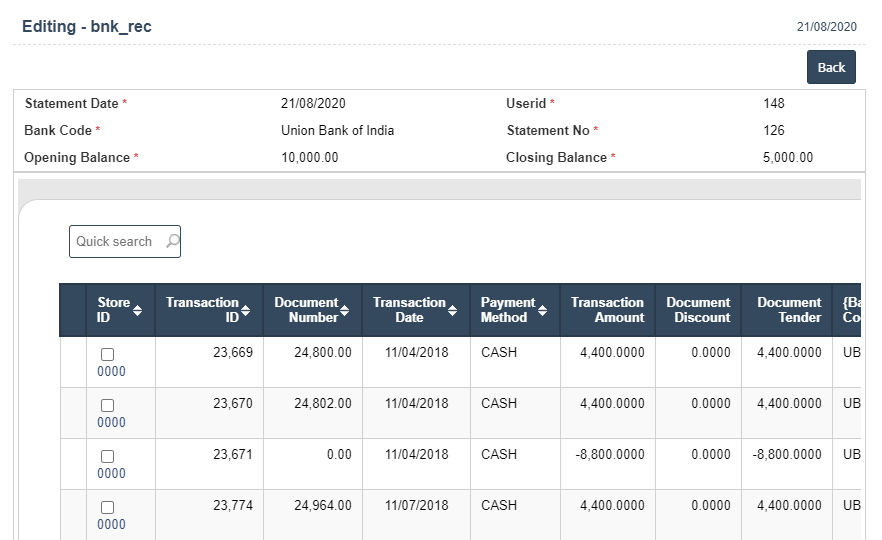The width and height of the screenshot is (882, 540).
Task: Tick the checkbox for transaction 23,671
Action: 107,456
